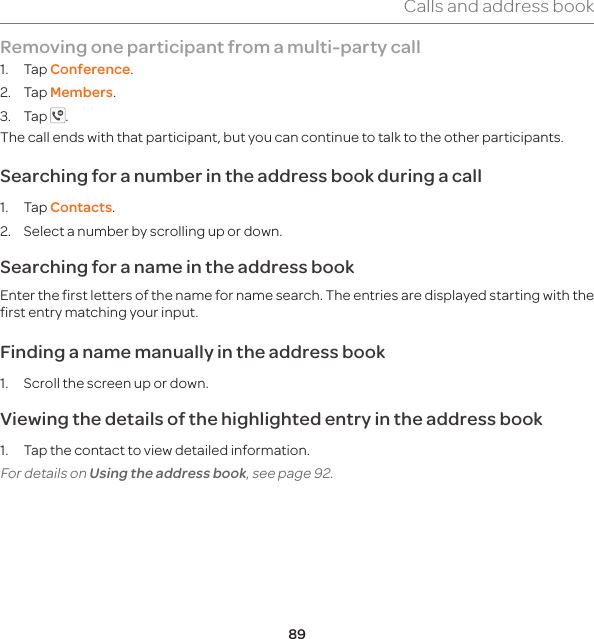The height and width of the screenshot is (639, 594).
Task: Click the 'Calls and address book' page header
Action: pyautogui.click(x=499, y=7)
